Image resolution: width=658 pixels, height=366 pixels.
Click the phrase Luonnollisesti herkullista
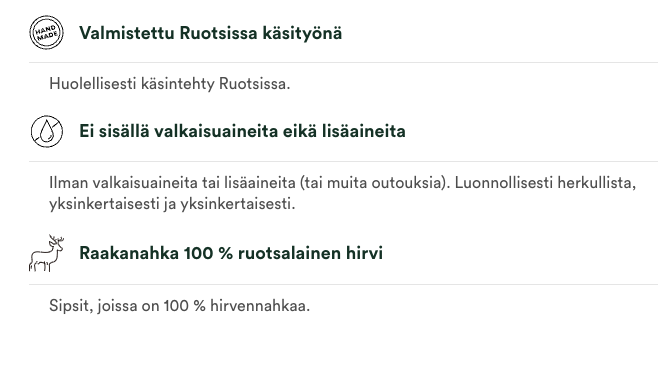click(545, 183)
